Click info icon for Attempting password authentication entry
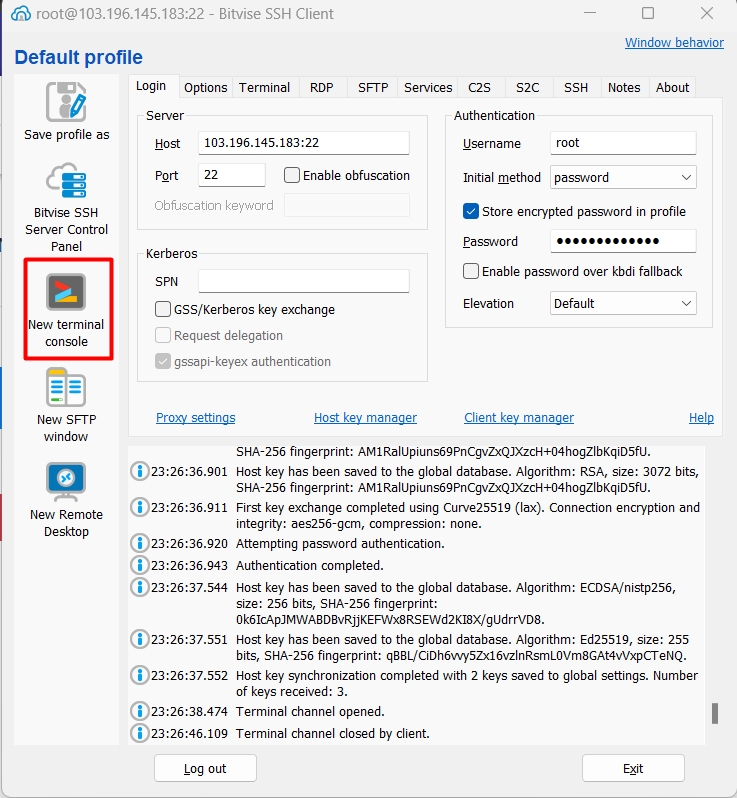Viewport: 737px width, 798px height. click(x=139, y=544)
